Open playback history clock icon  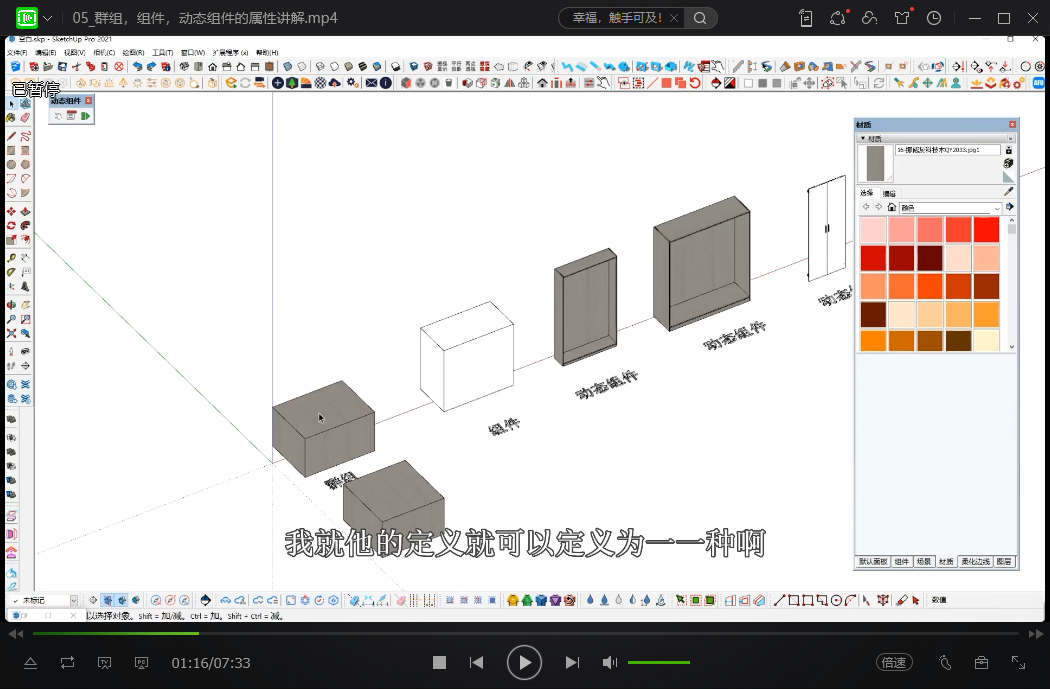coord(934,18)
